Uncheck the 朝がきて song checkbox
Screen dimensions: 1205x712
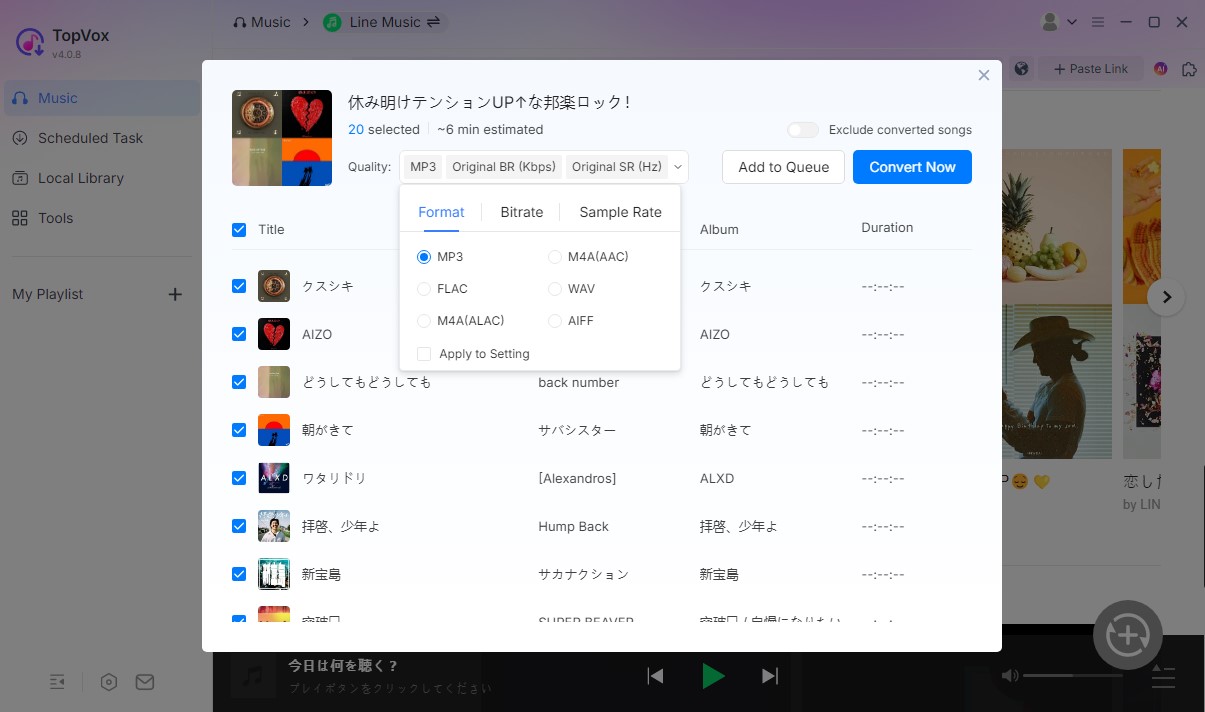coord(239,430)
